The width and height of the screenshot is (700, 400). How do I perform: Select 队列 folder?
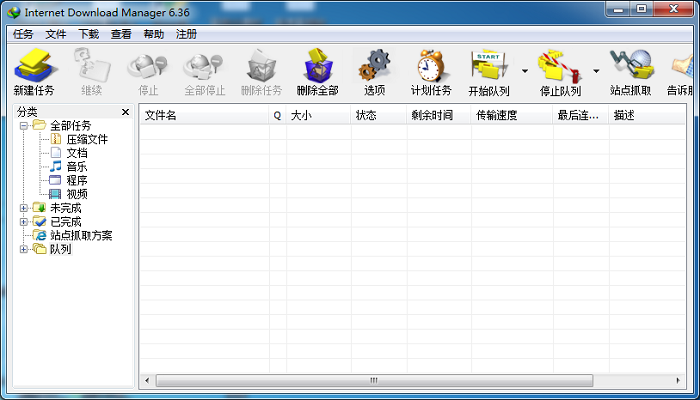(61, 250)
